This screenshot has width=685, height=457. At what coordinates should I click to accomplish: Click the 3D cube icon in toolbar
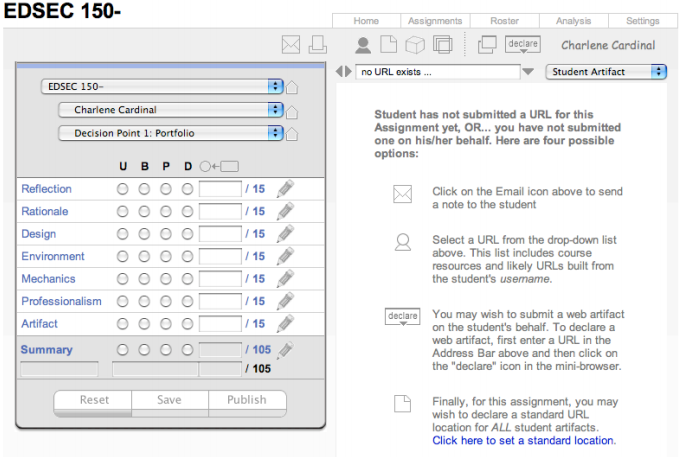click(415, 44)
